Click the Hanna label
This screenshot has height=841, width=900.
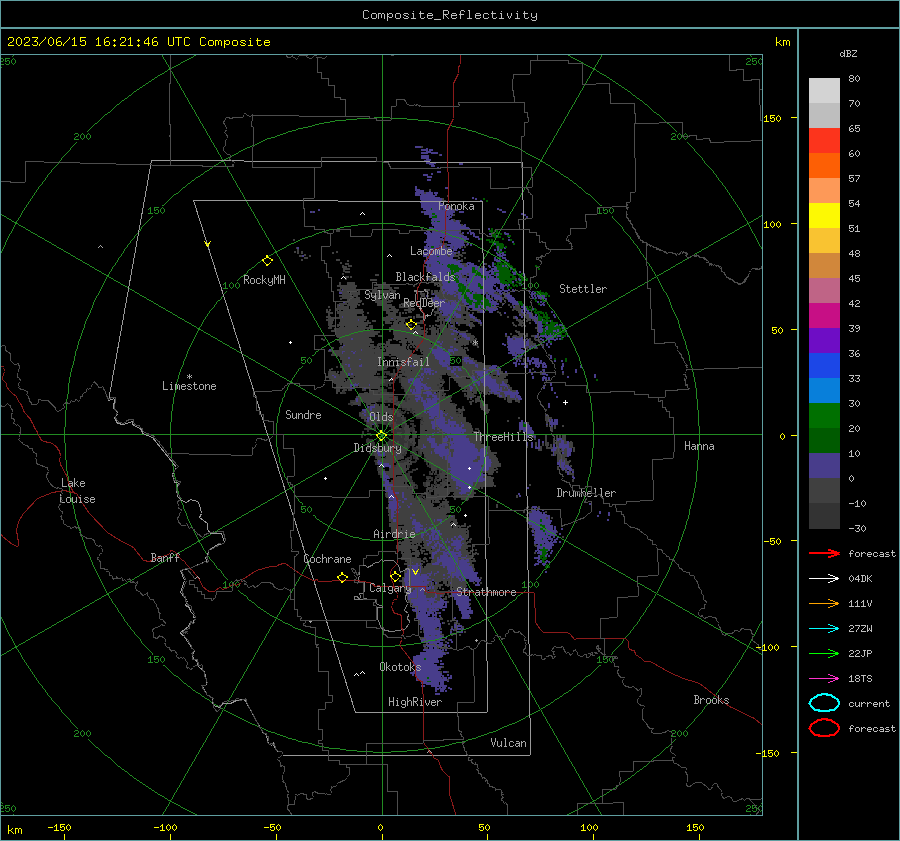click(x=699, y=446)
